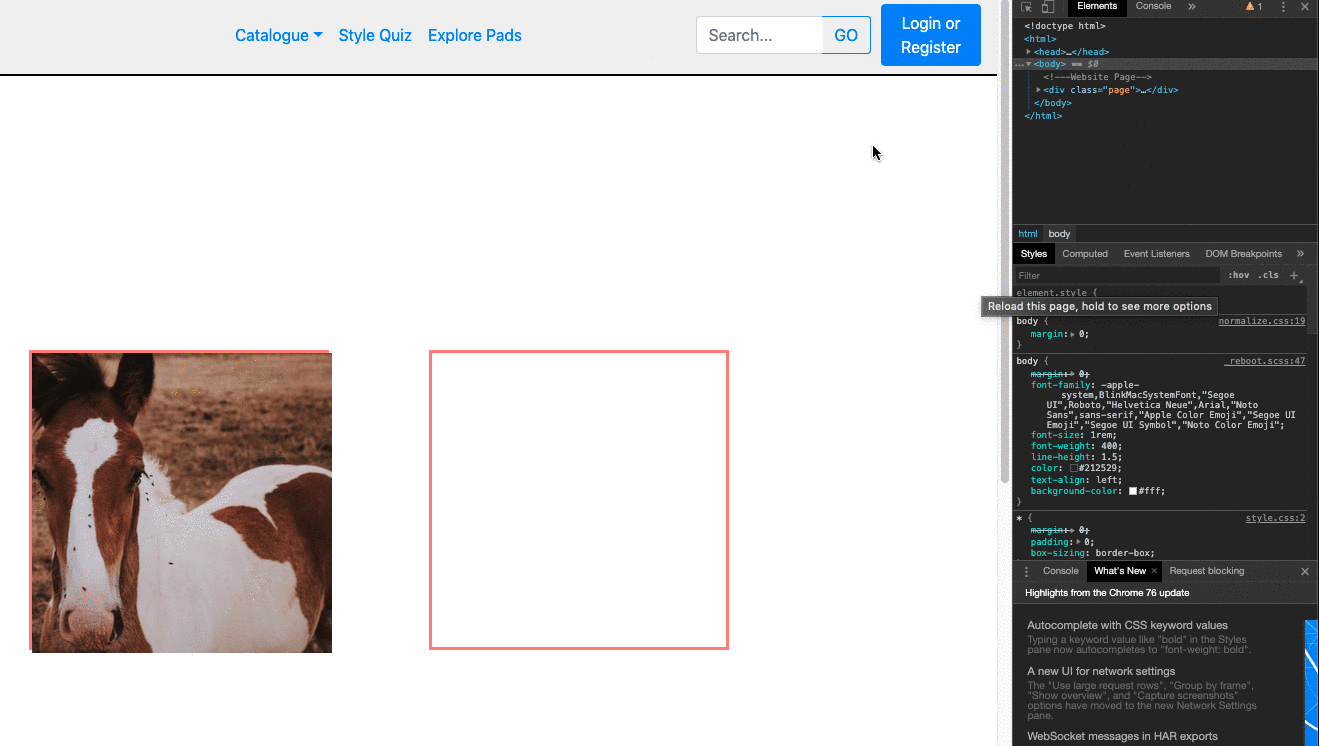Open the Style Quiz link
Viewport: 1319px width, 746px height.
point(375,35)
